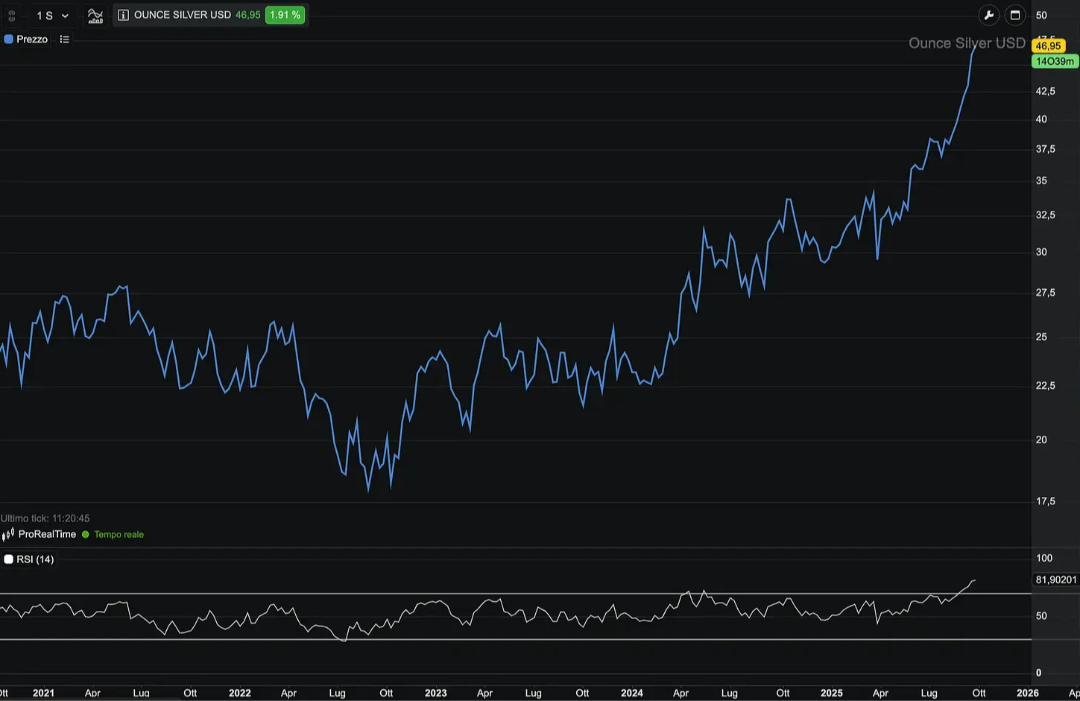Click the 100 label on RSI axis
The image size is (1080, 701).
pyautogui.click(x=1044, y=558)
